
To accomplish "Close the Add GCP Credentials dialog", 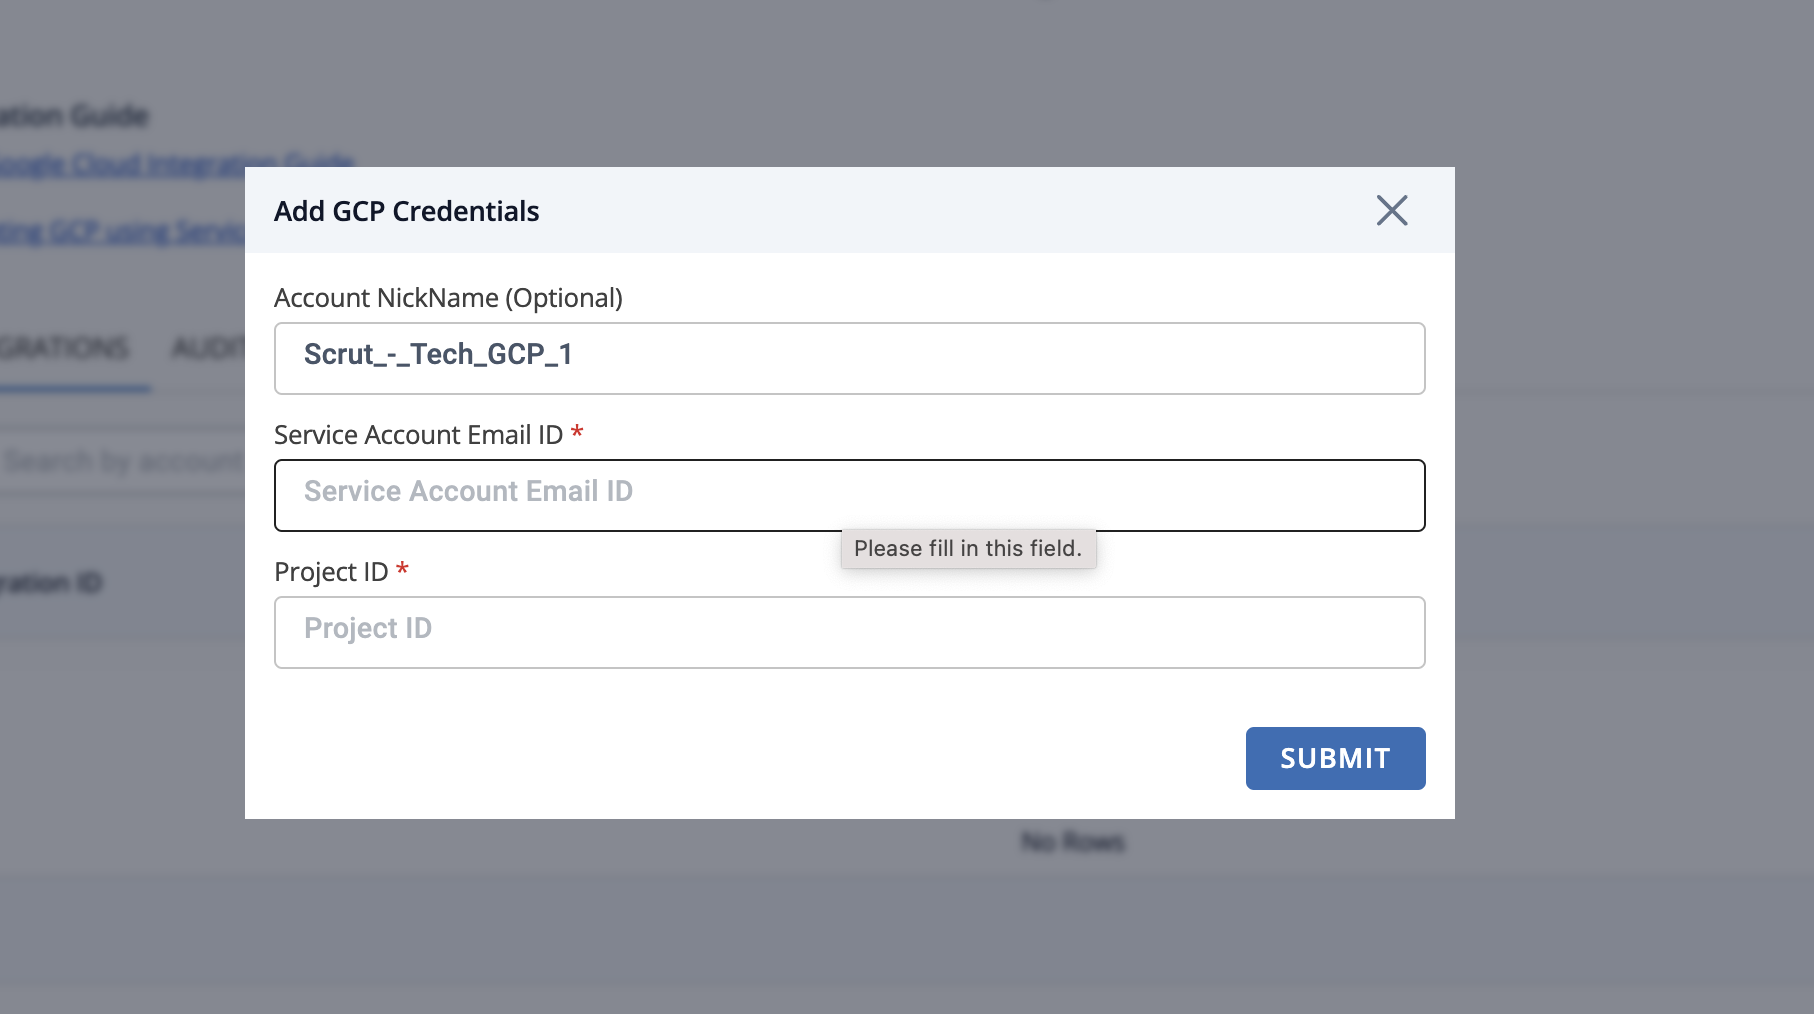I will 1391,210.
